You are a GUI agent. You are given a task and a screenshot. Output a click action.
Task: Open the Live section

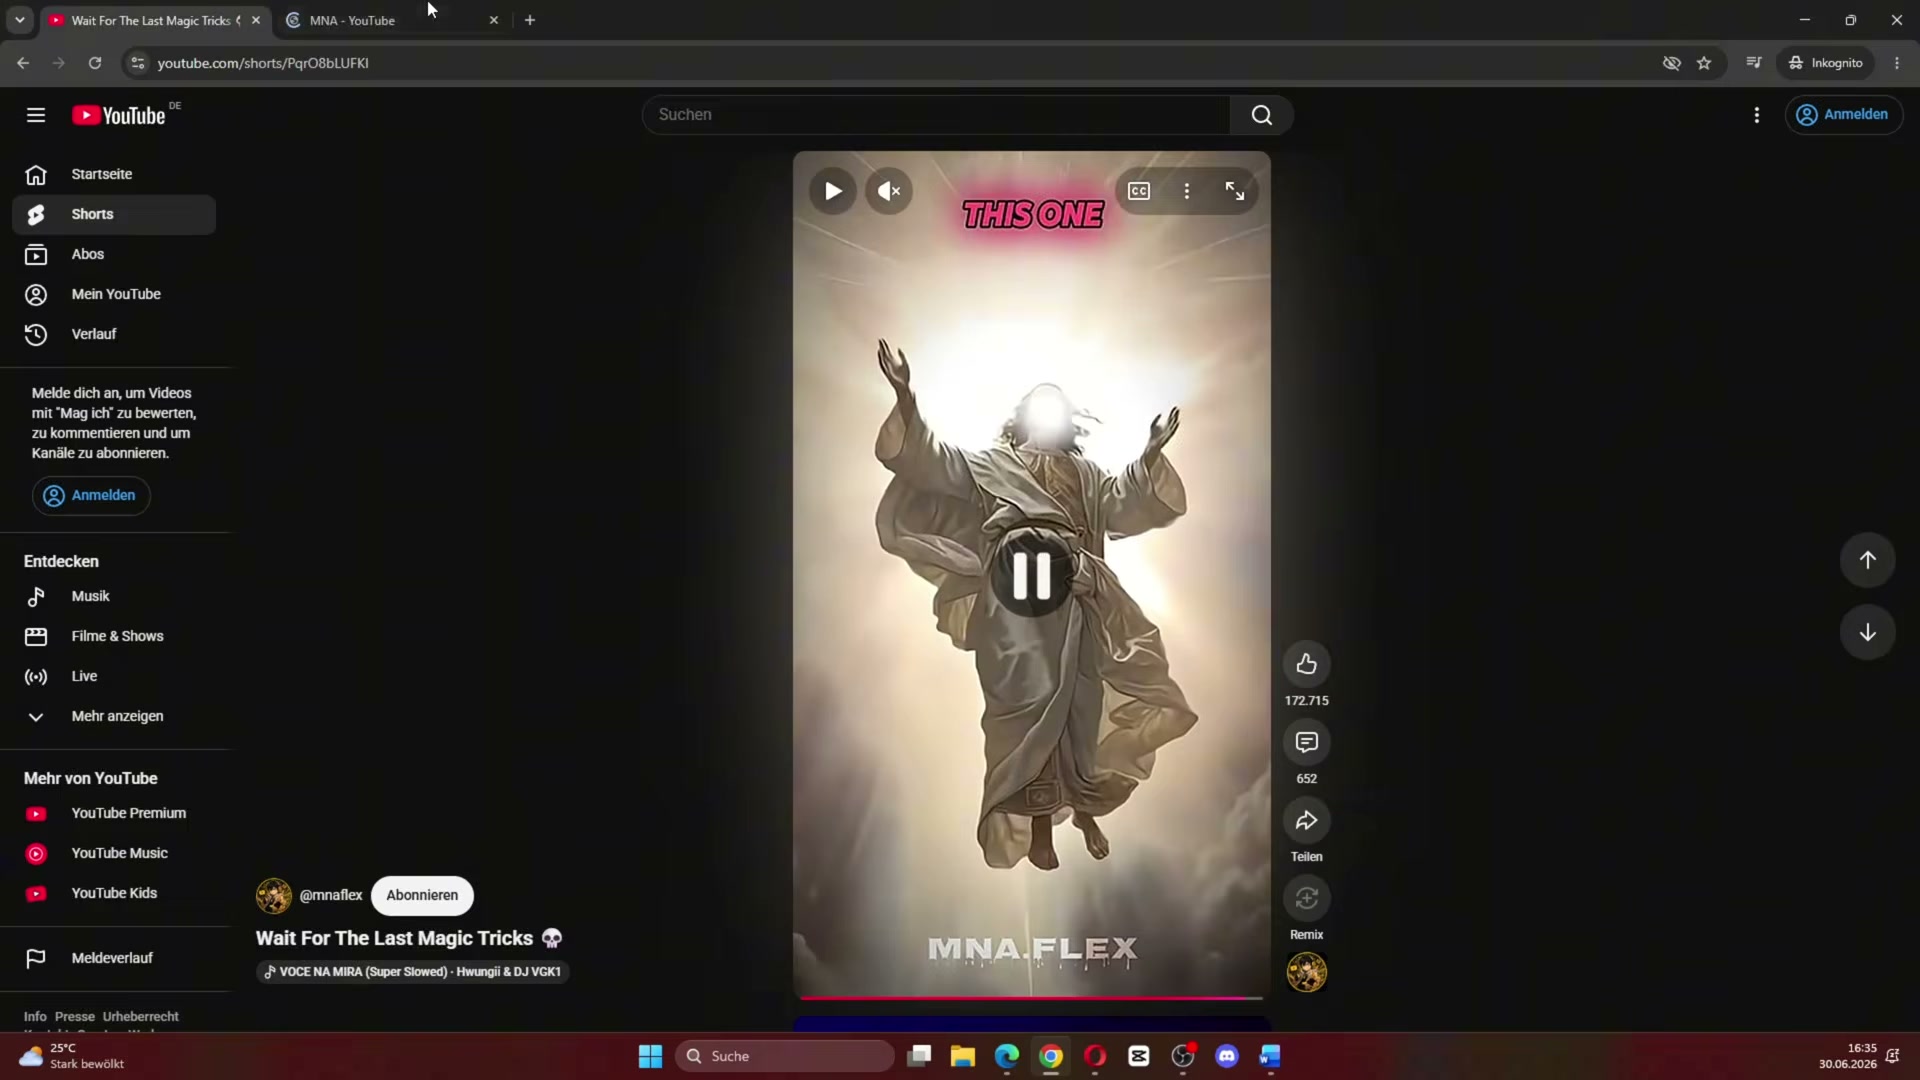(x=114, y=676)
